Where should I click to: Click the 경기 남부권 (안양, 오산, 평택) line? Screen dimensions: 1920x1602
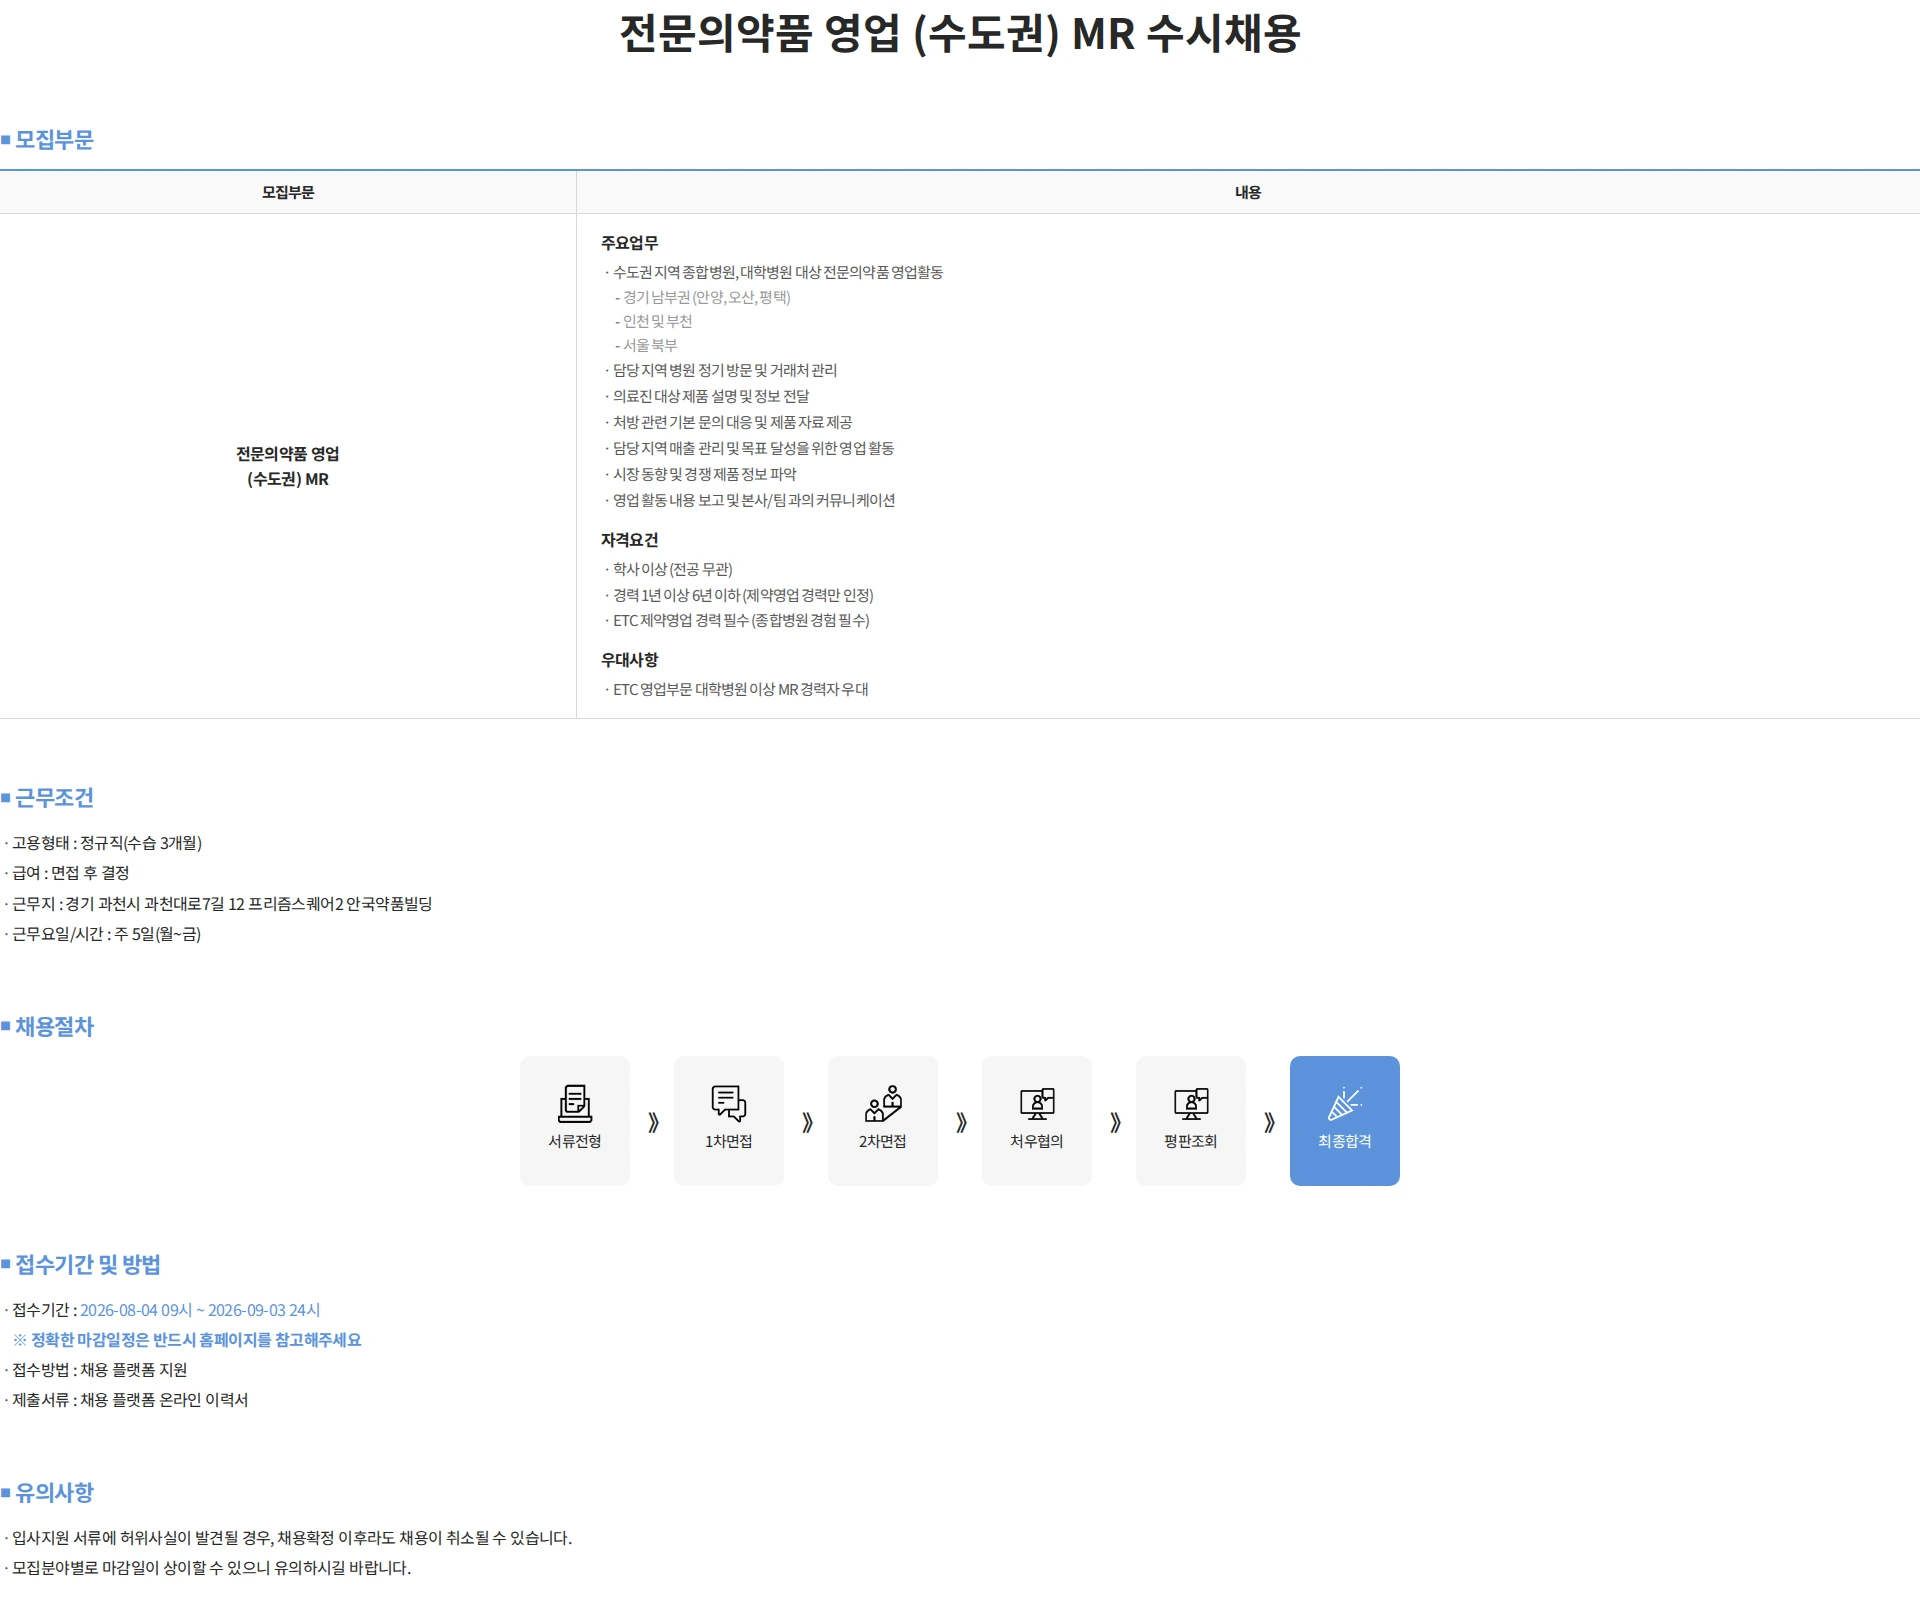coord(703,297)
